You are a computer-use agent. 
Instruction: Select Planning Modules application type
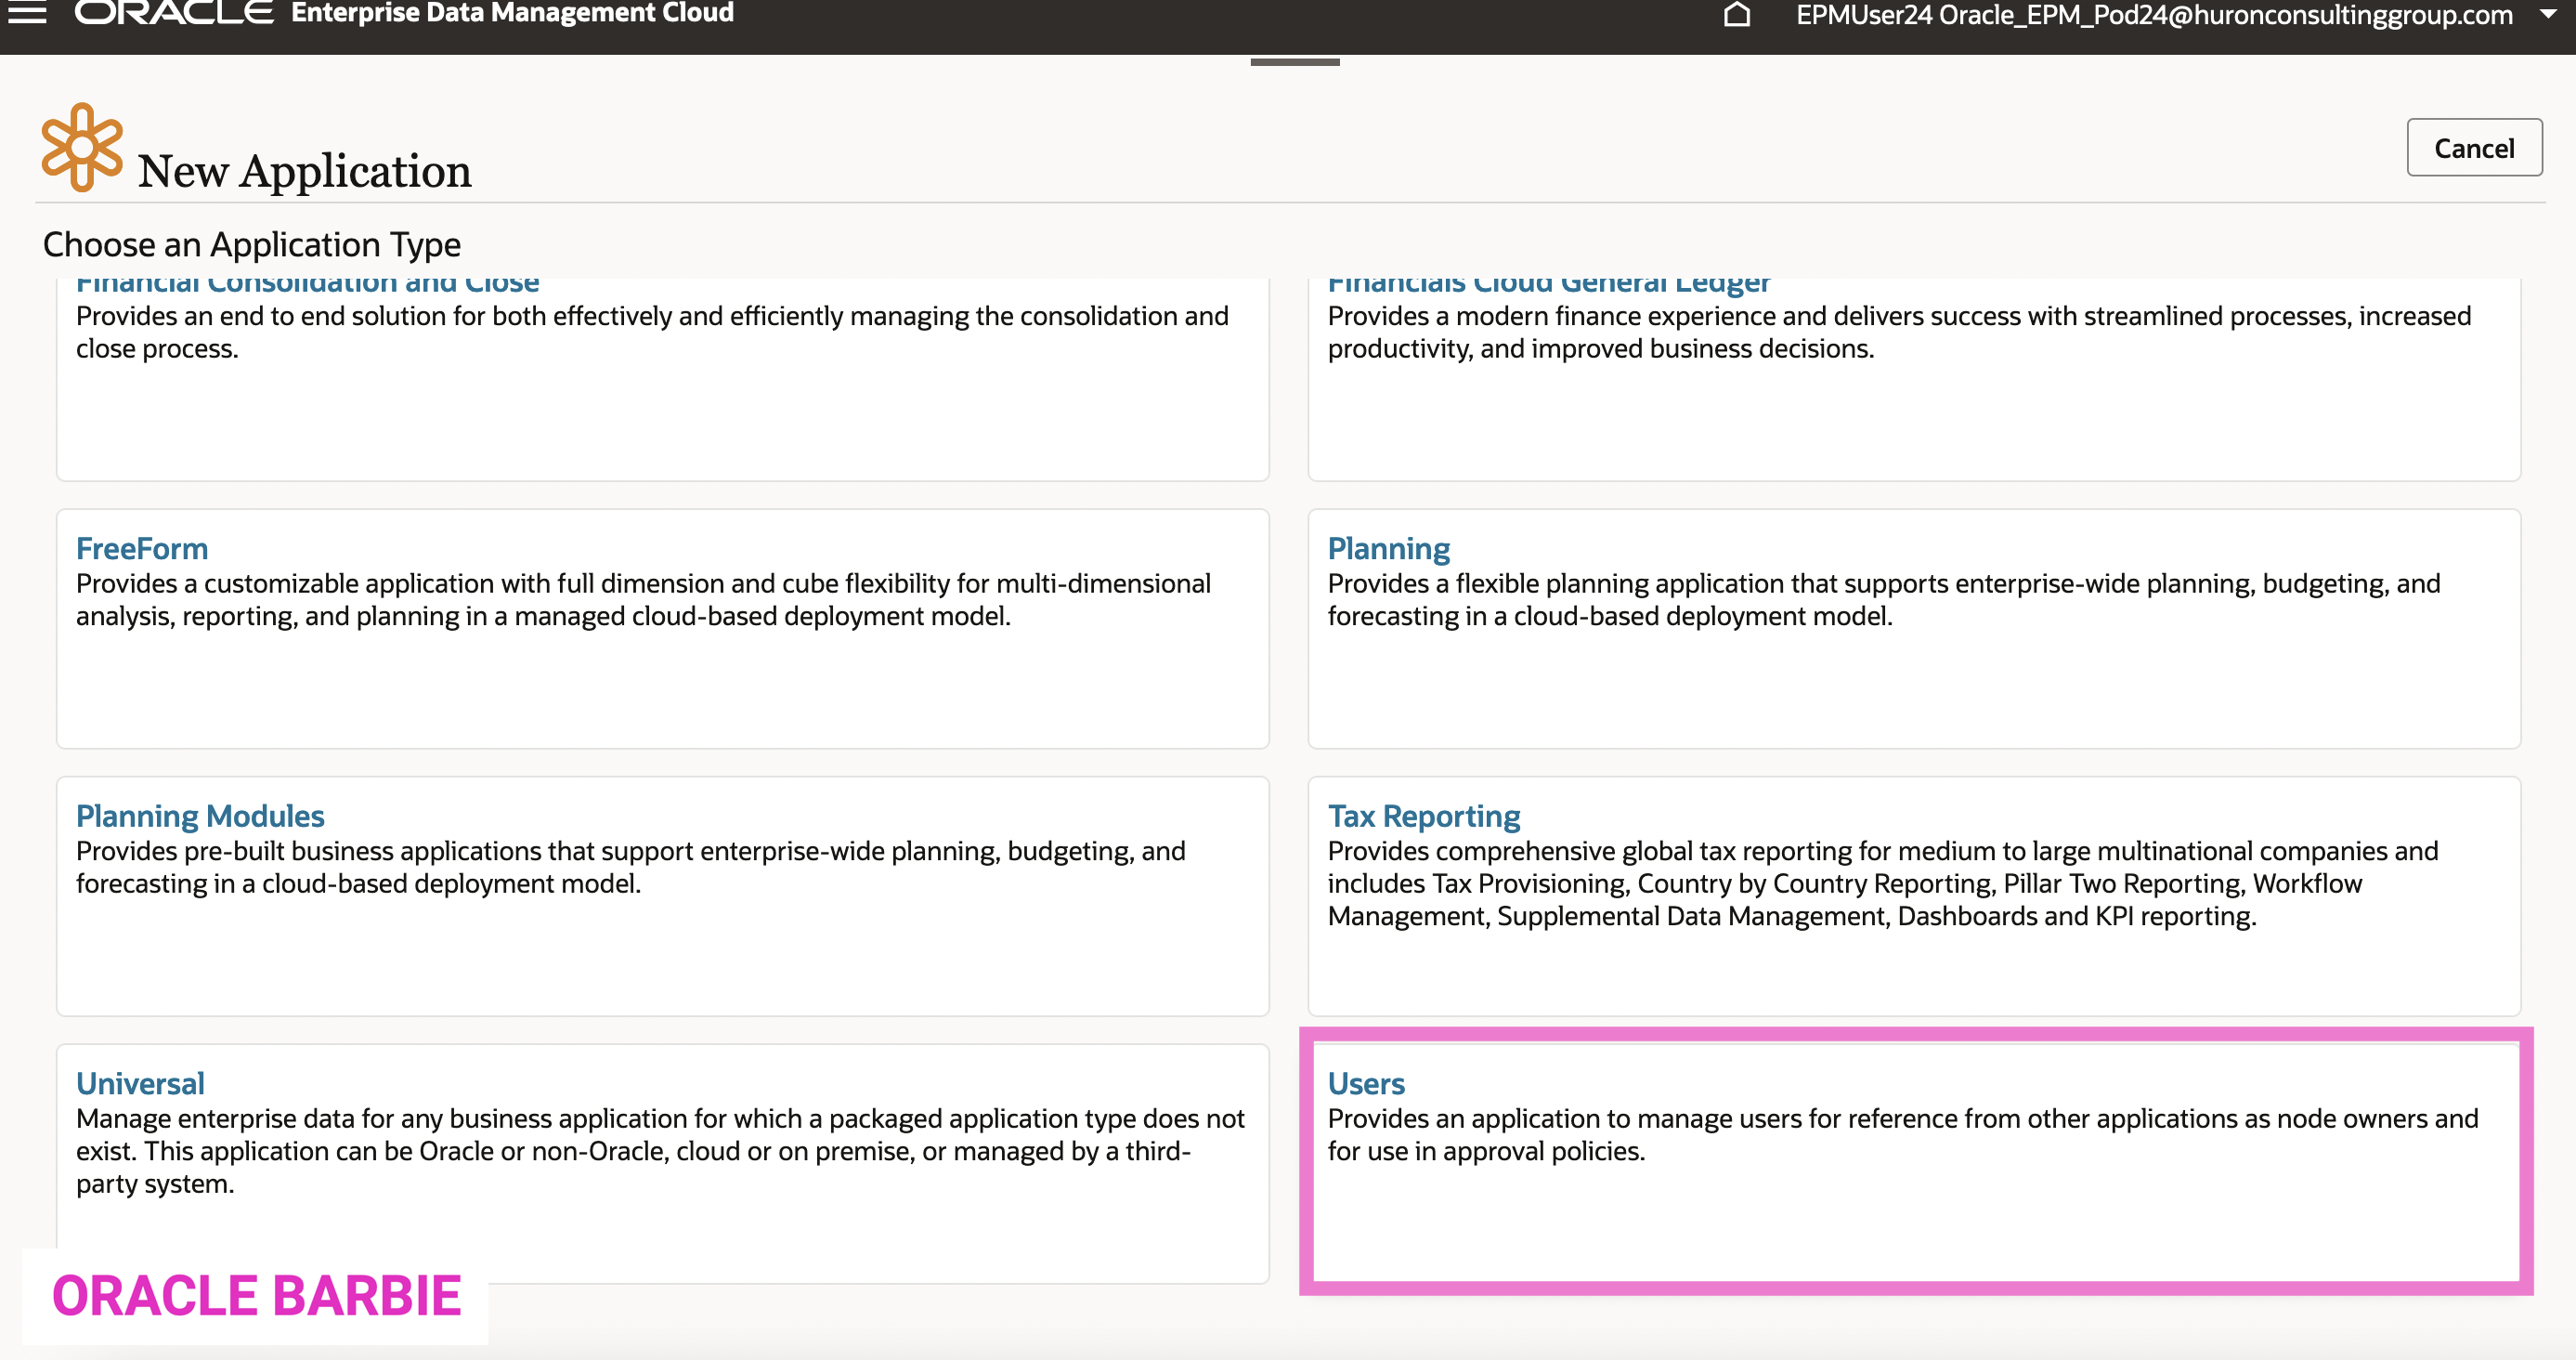tap(200, 815)
